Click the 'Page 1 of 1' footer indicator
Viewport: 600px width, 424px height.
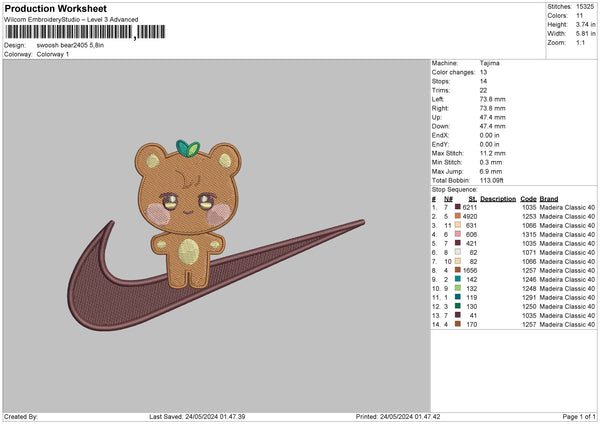579,416
